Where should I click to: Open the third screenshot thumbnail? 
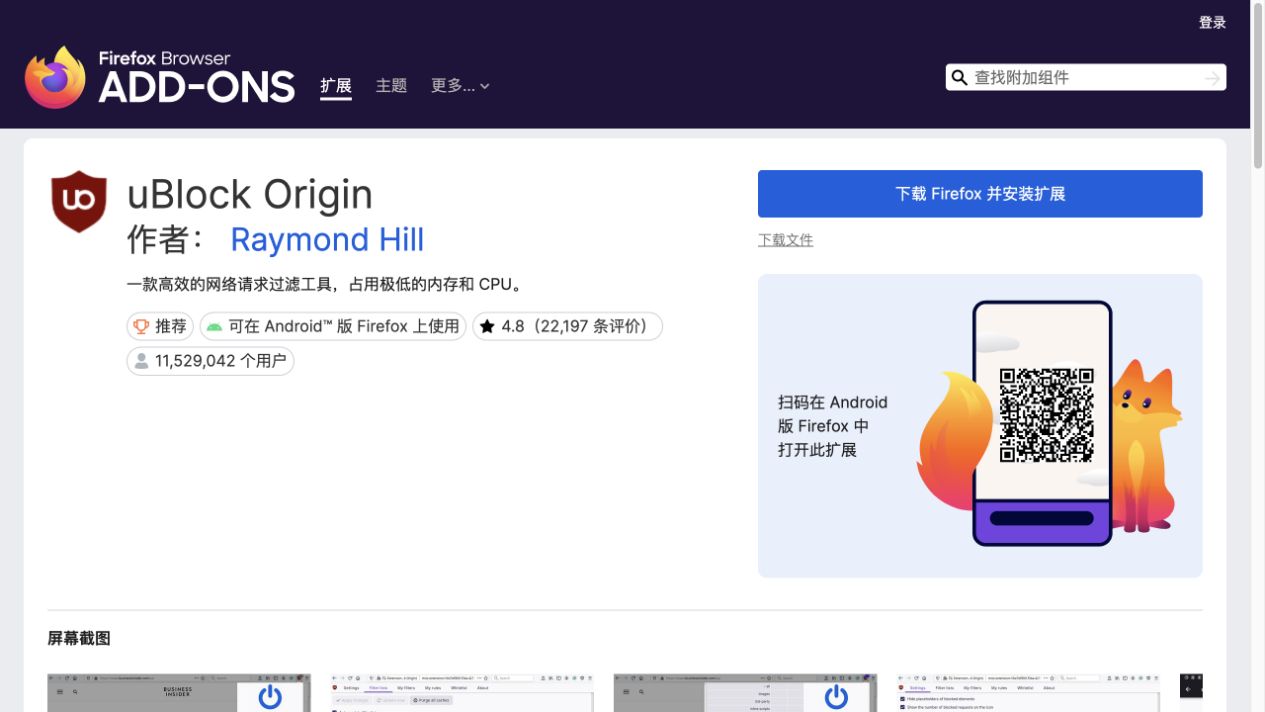click(745, 693)
